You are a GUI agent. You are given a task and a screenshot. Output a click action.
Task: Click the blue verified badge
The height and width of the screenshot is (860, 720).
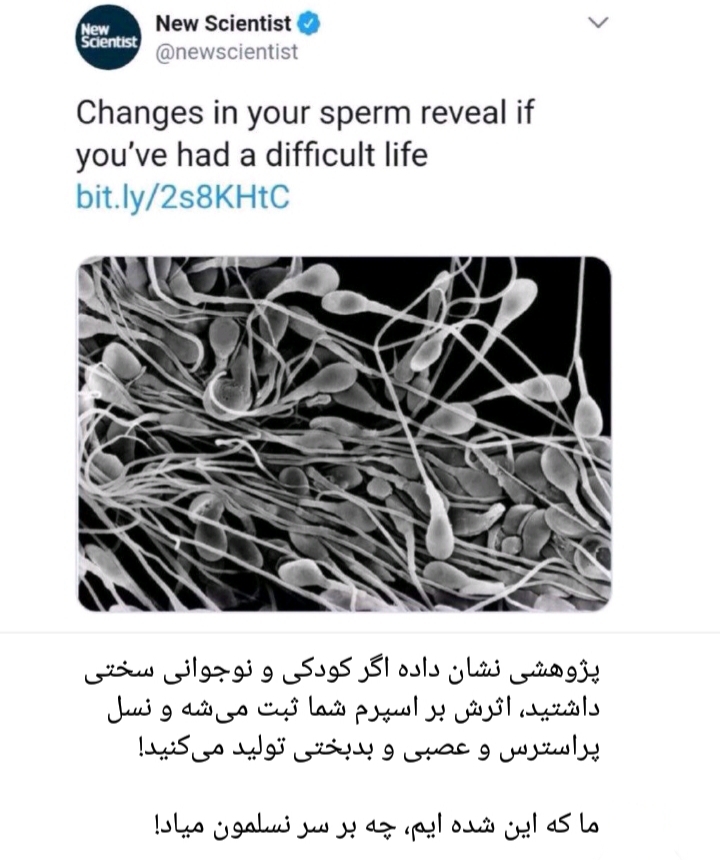tap(308, 24)
